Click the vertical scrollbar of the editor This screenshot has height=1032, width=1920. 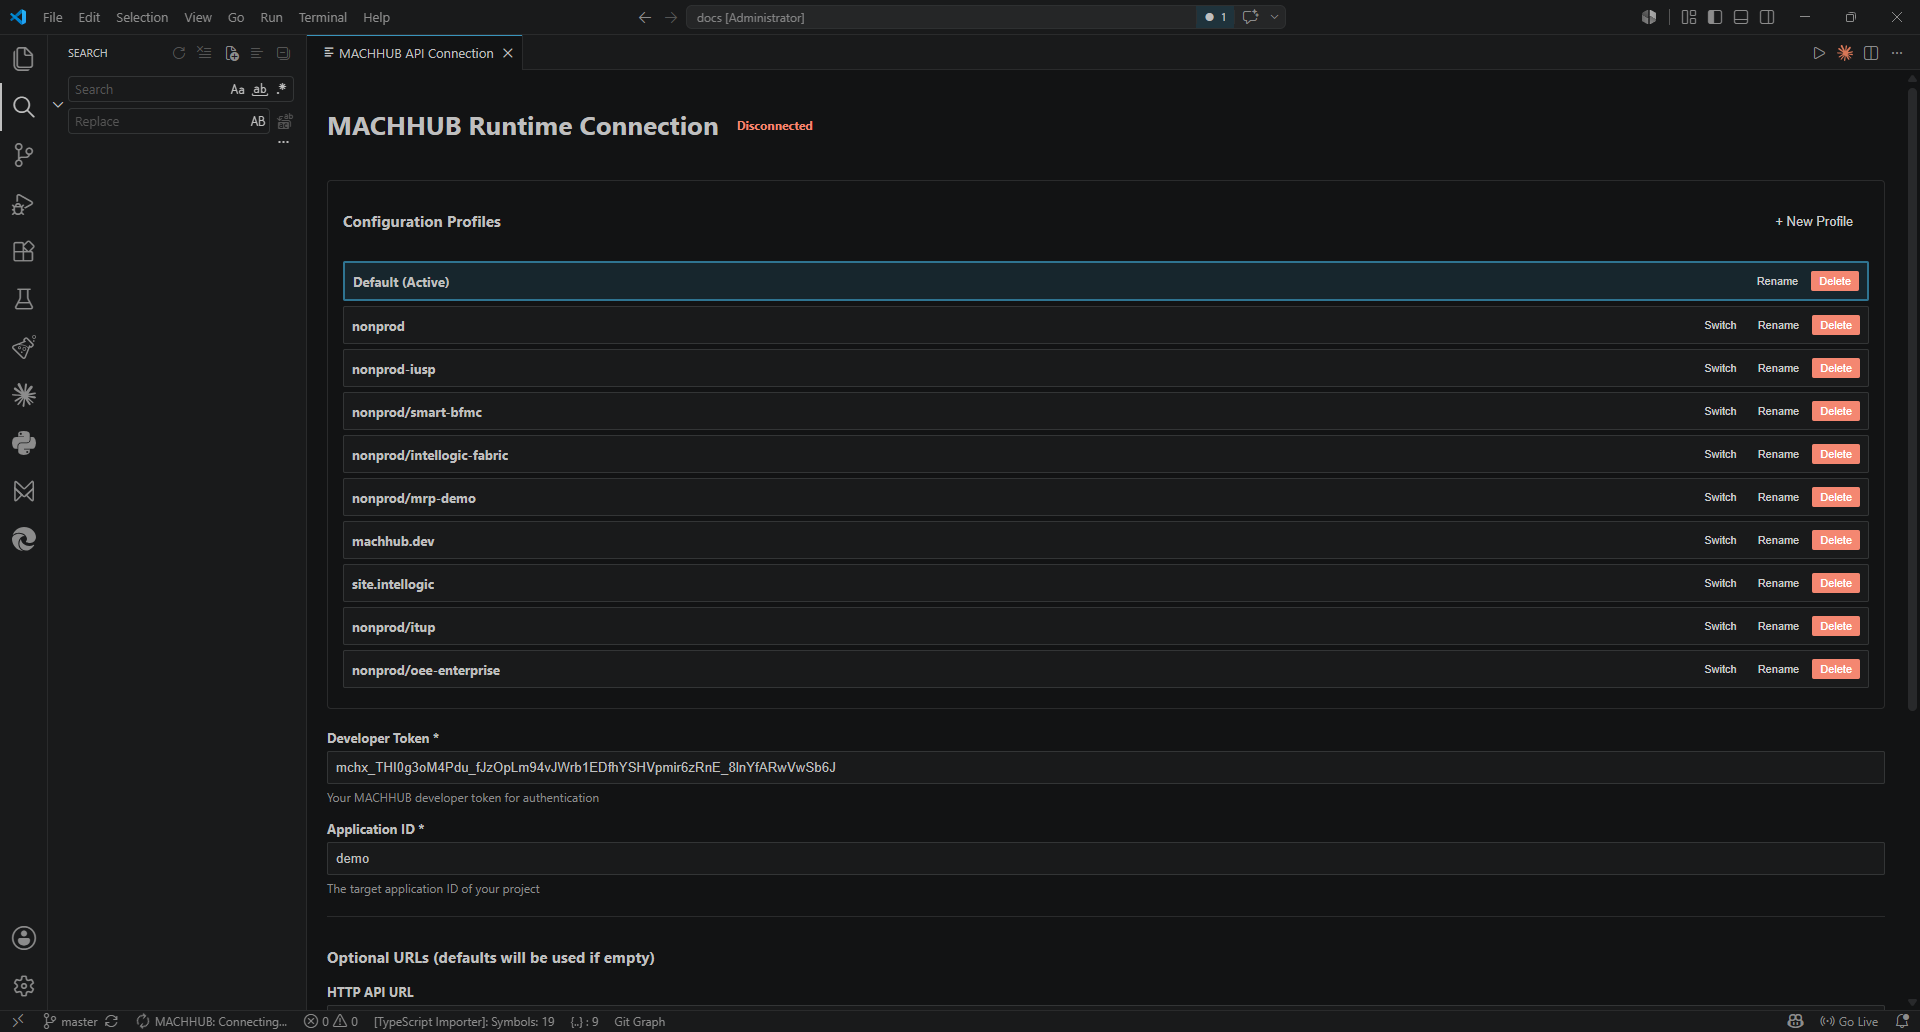tap(1913, 400)
